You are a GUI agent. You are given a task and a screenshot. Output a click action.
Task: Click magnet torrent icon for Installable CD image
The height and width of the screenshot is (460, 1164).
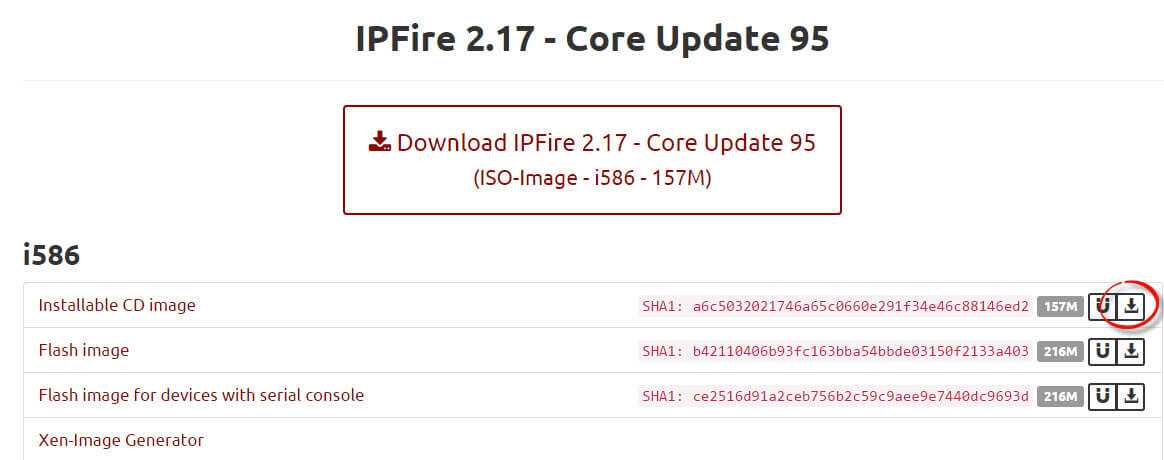click(x=1102, y=306)
